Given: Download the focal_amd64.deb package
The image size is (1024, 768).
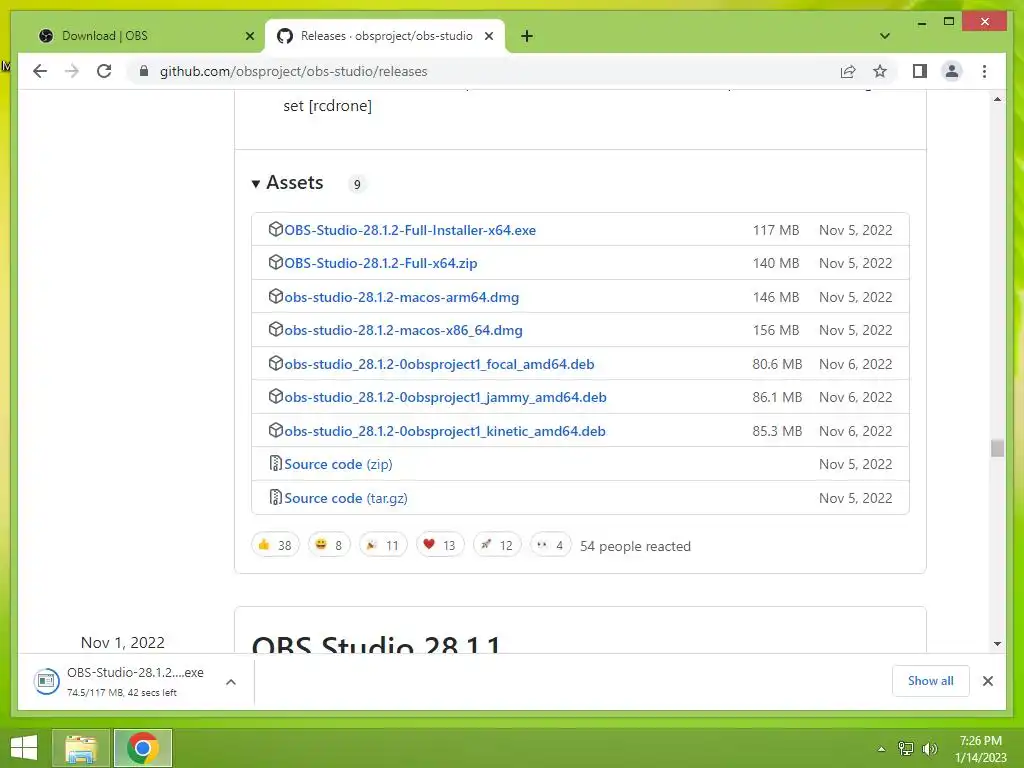Looking at the screenshot, I should pyautogui.click(x=439, y=364).
